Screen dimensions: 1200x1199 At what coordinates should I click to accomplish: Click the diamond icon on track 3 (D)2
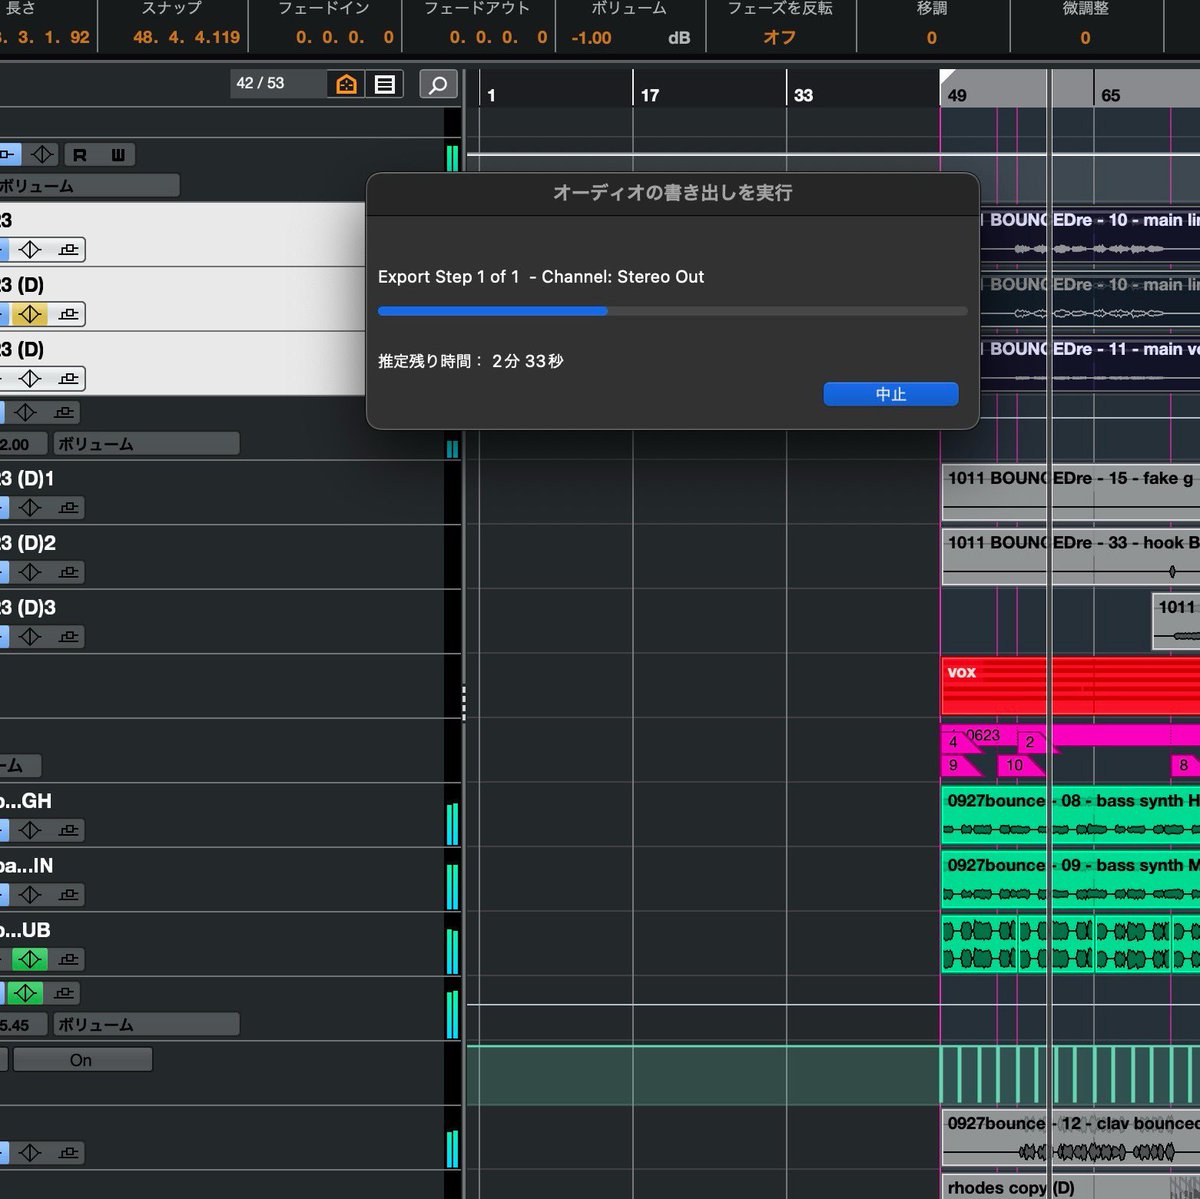tap(30, 572)
